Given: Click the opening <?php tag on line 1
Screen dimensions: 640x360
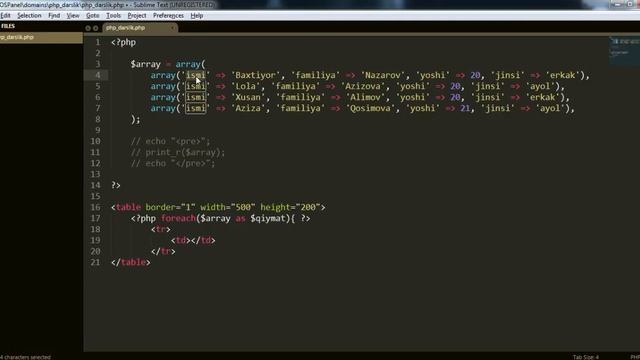Looking at the screenshot, I should pyautogui.click(x=124, y=42).
